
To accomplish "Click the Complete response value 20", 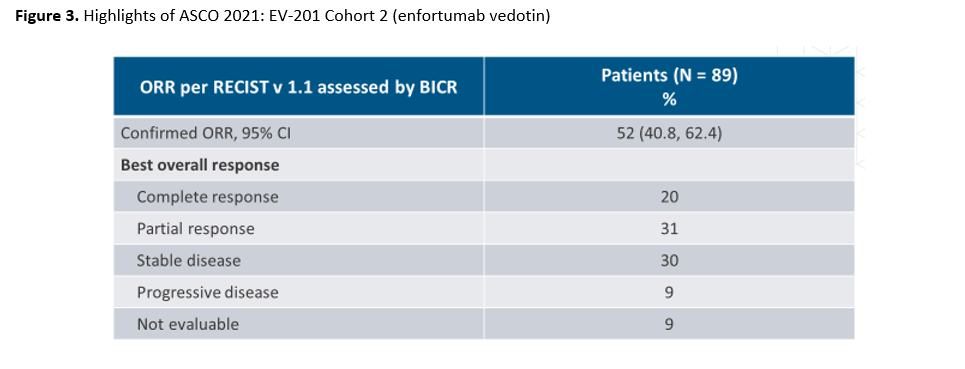I will [x=669, y=197].
